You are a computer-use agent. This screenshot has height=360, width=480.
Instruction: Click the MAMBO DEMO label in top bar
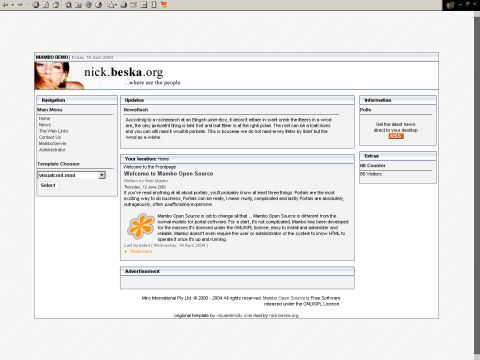click(x=52, y=57)
